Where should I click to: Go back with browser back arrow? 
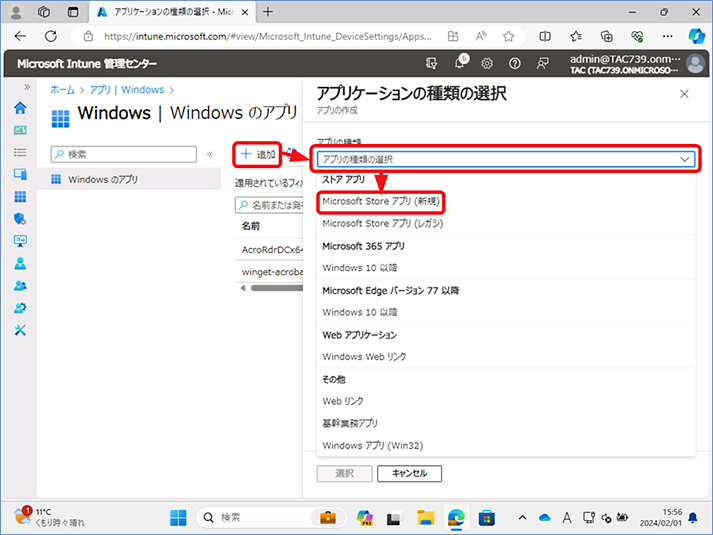tap(20, 36)
